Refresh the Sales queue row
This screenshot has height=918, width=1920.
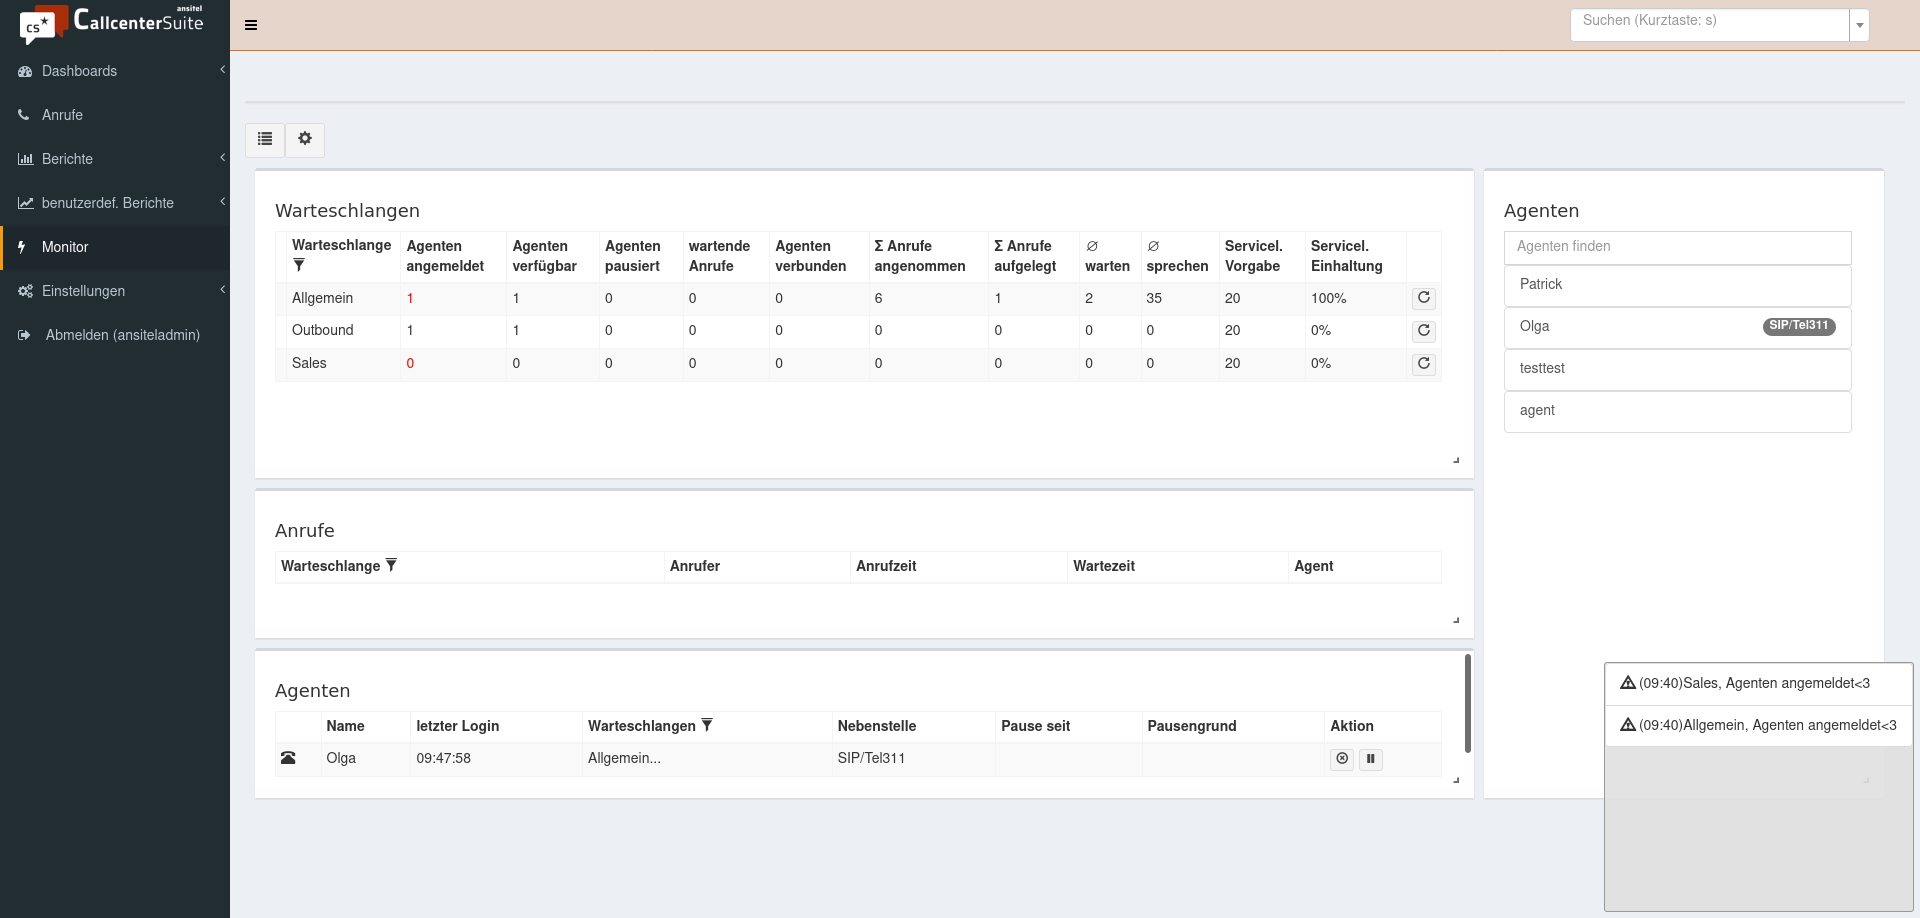click(x=1424, y=364)
